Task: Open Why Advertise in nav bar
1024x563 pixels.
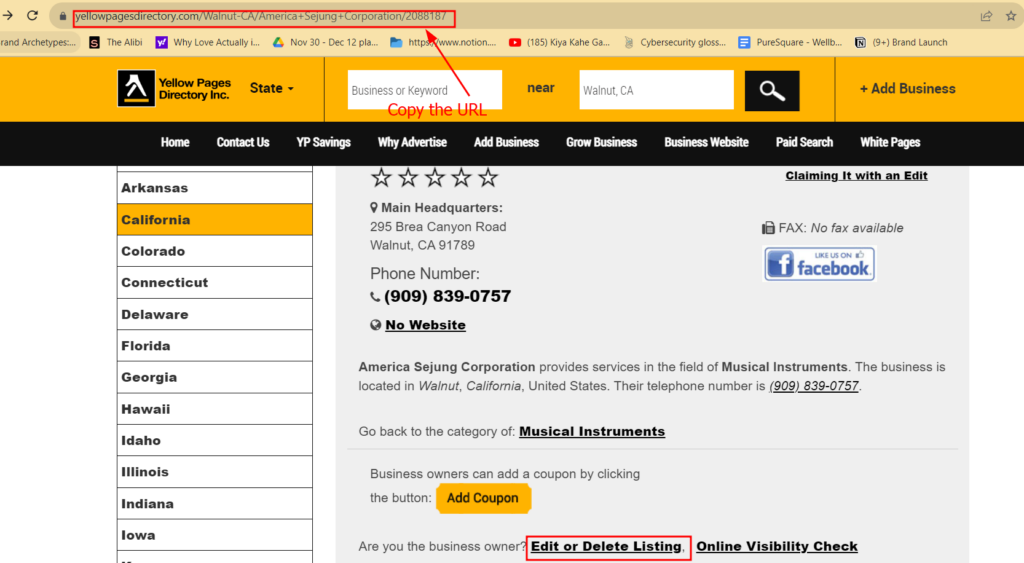Action: pyautogui.click(x=412, y=142)
